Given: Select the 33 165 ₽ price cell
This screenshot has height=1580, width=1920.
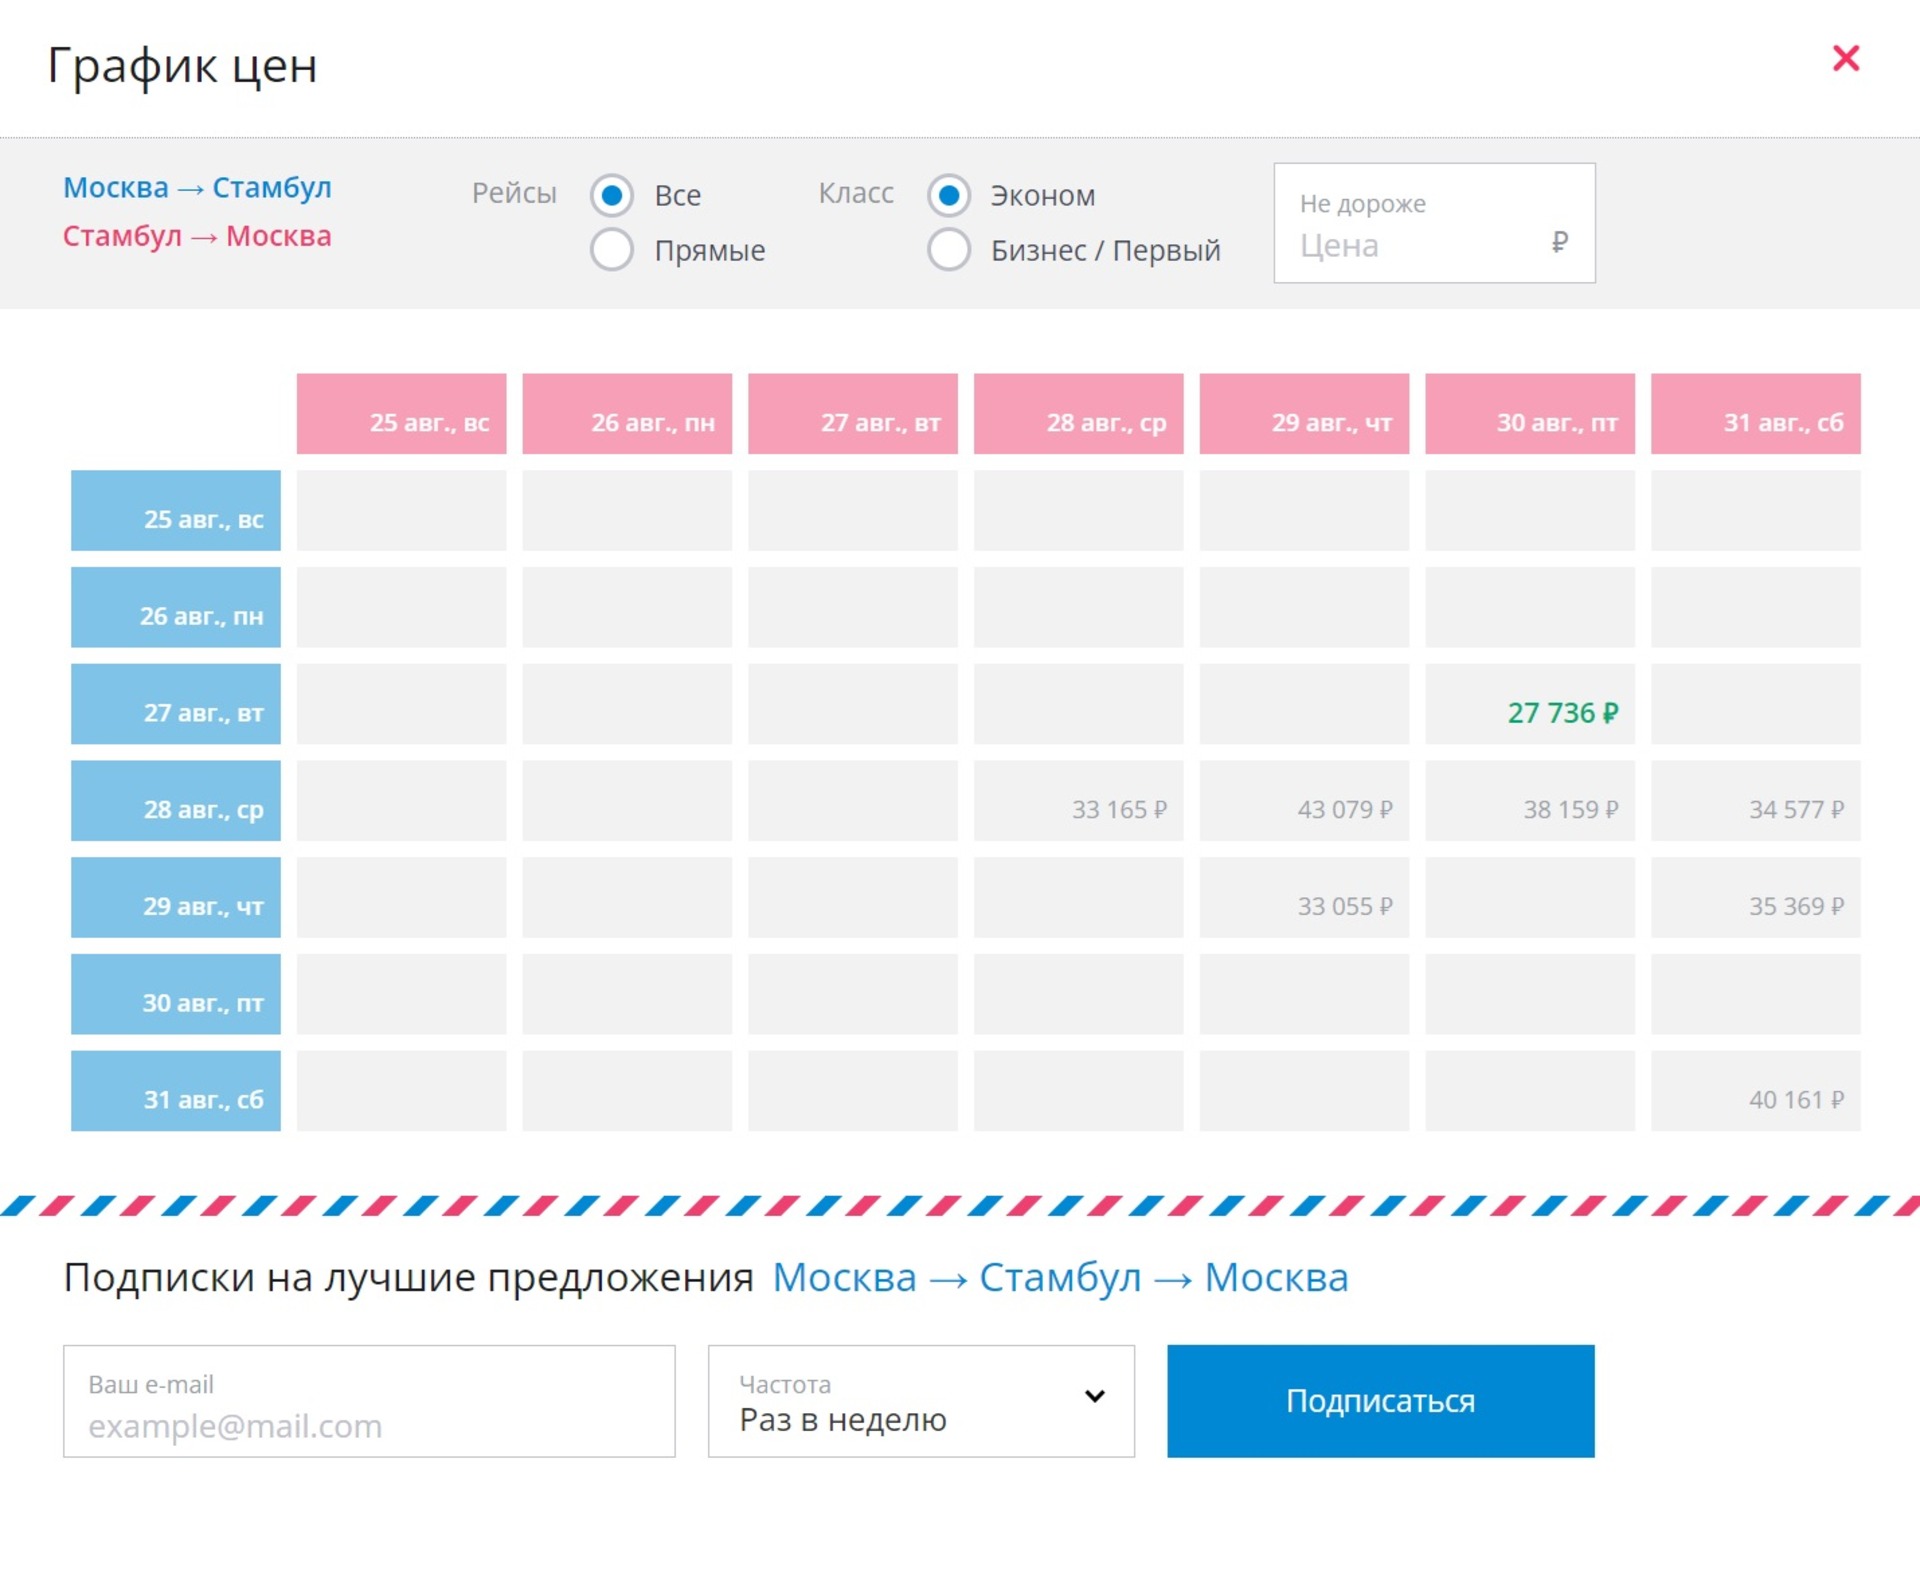Looking at the screenshot, I should point(1078,802).
